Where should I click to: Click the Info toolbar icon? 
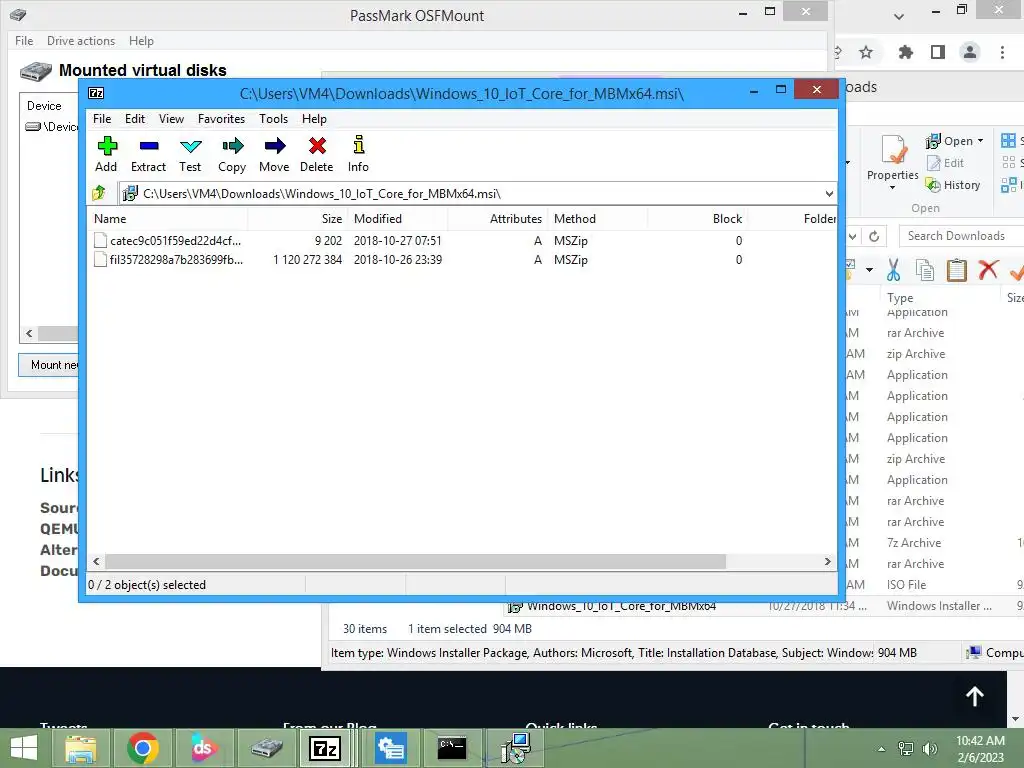click(358, 154)
